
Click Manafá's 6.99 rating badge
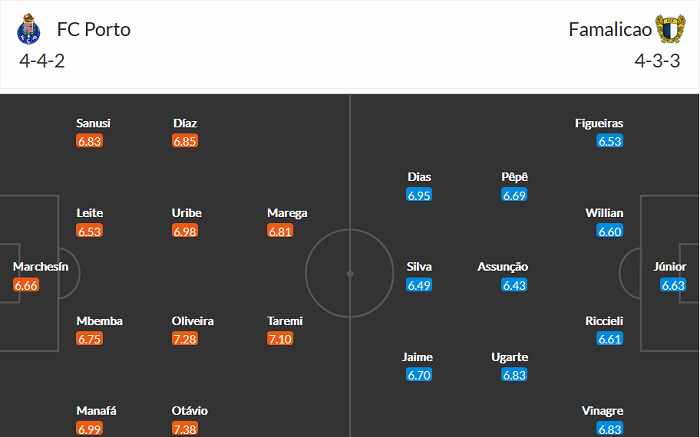click(x=90, y=429)
